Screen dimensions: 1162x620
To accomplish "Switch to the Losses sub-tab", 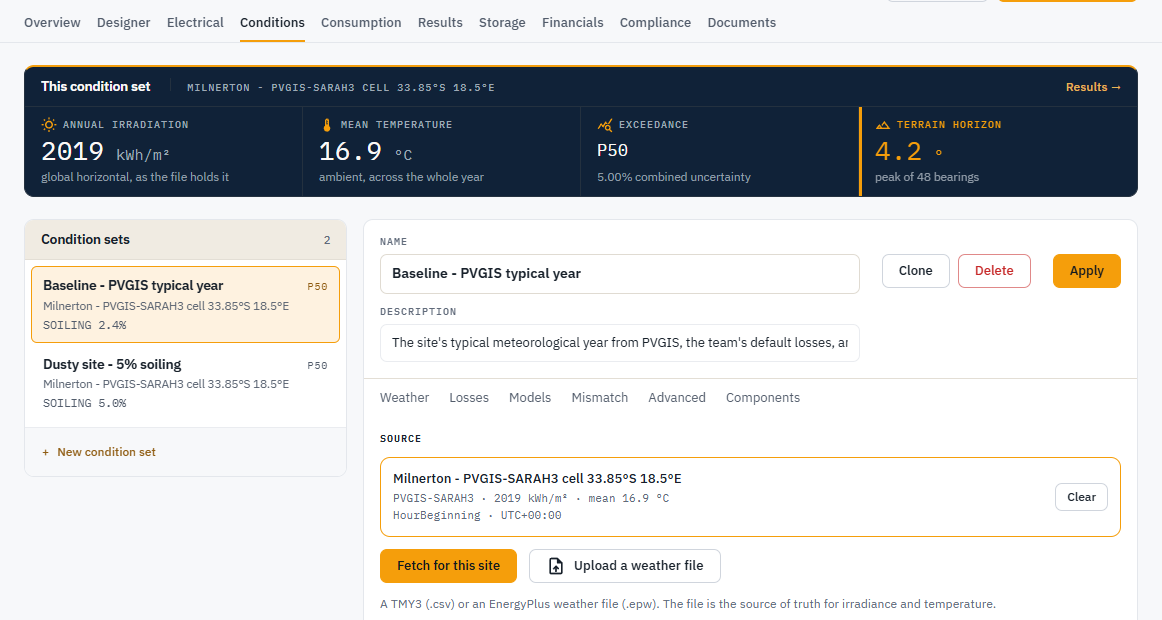I will point(469,398).
